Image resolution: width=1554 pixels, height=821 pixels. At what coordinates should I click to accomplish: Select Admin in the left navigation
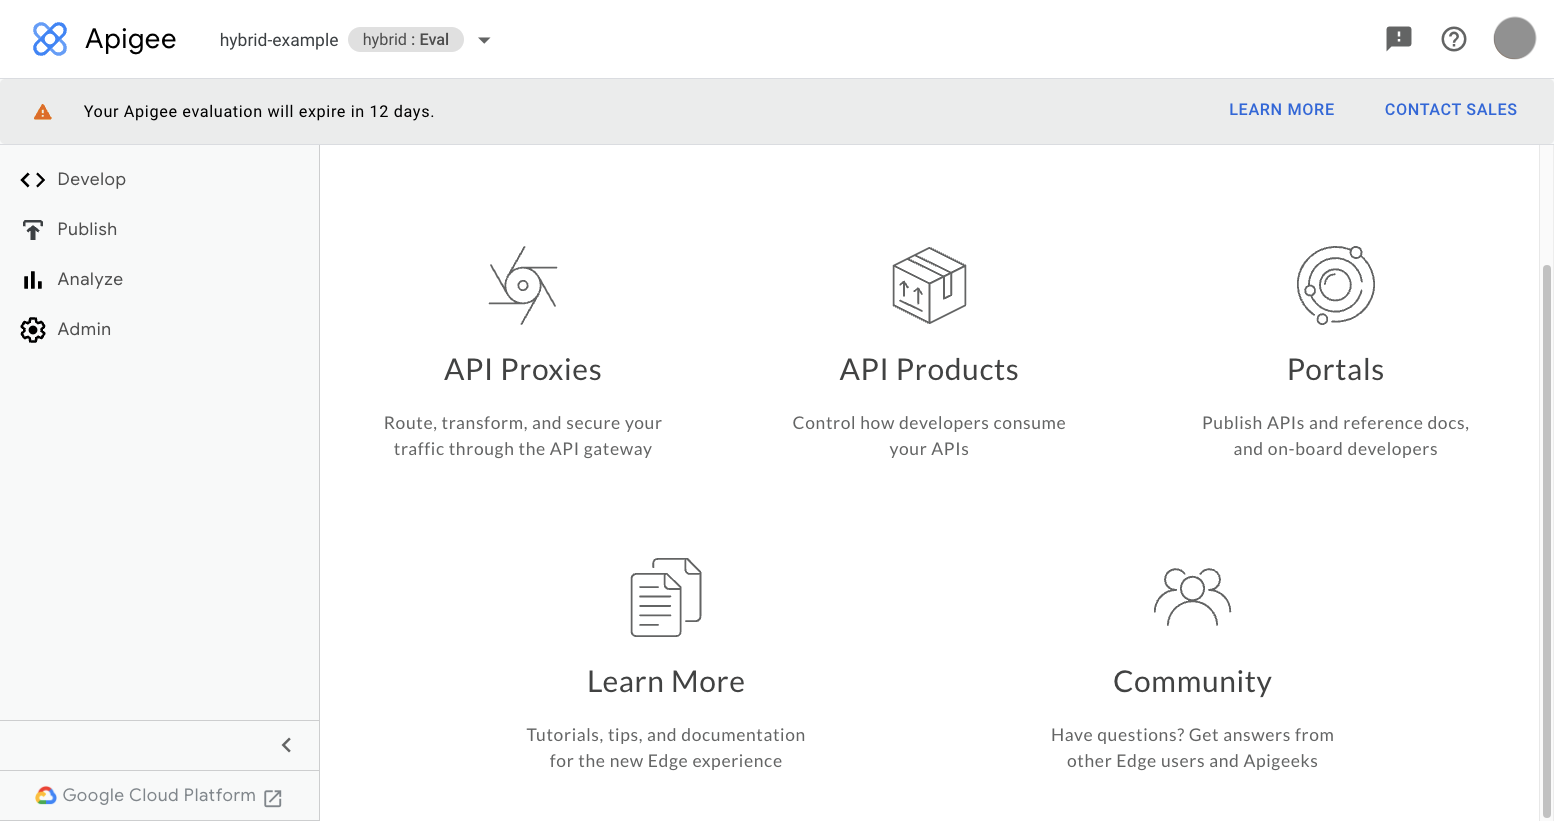point(85,329)
